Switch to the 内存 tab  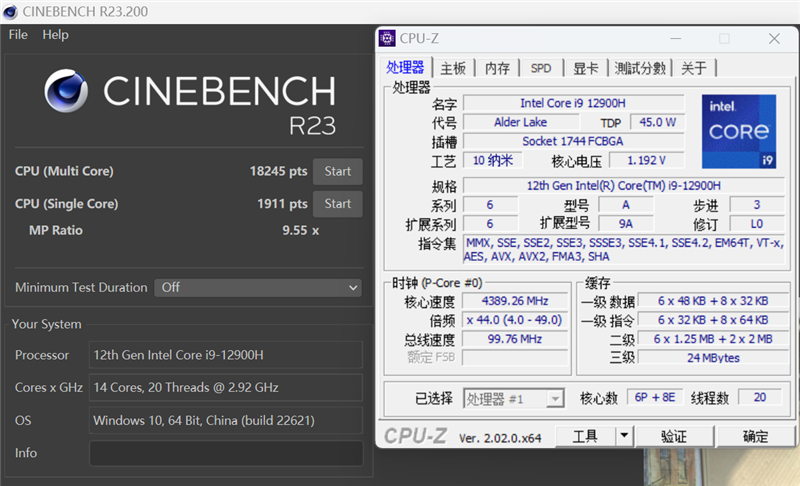(x=497, y=68)
